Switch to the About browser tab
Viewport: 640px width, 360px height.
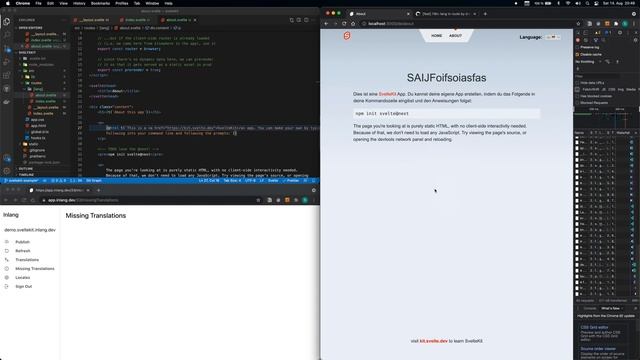(x=380, y=14)
